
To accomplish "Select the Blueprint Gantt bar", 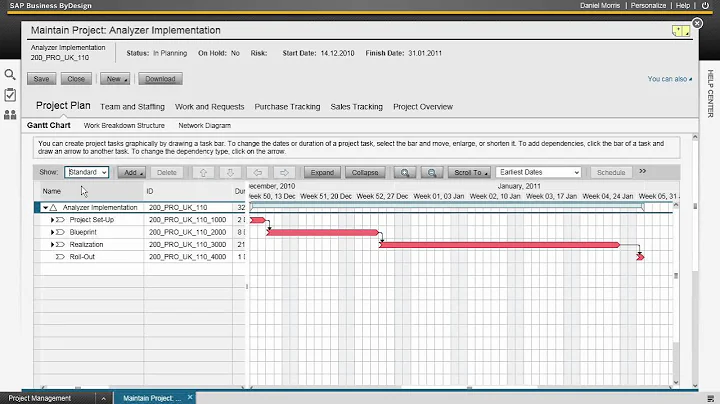I will [322, 233].
